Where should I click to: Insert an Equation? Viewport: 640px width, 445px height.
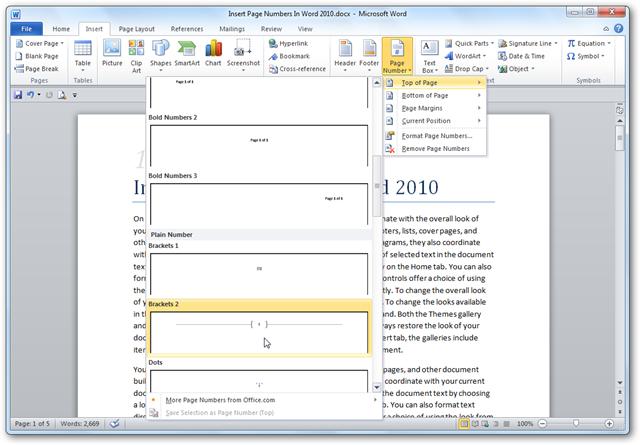pyautogui.click(x=589, y=43)
